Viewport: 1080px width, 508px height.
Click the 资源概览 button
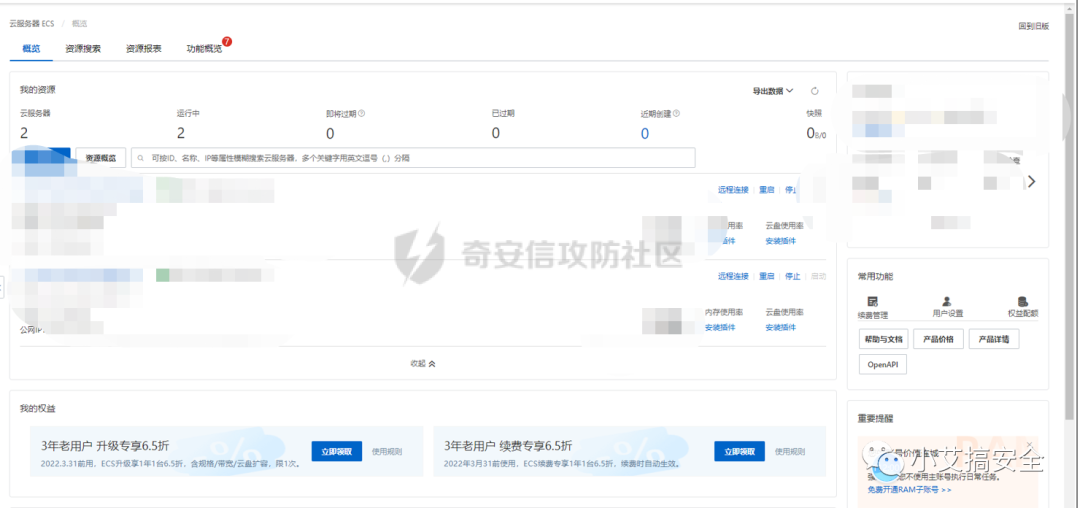(101, 158)
